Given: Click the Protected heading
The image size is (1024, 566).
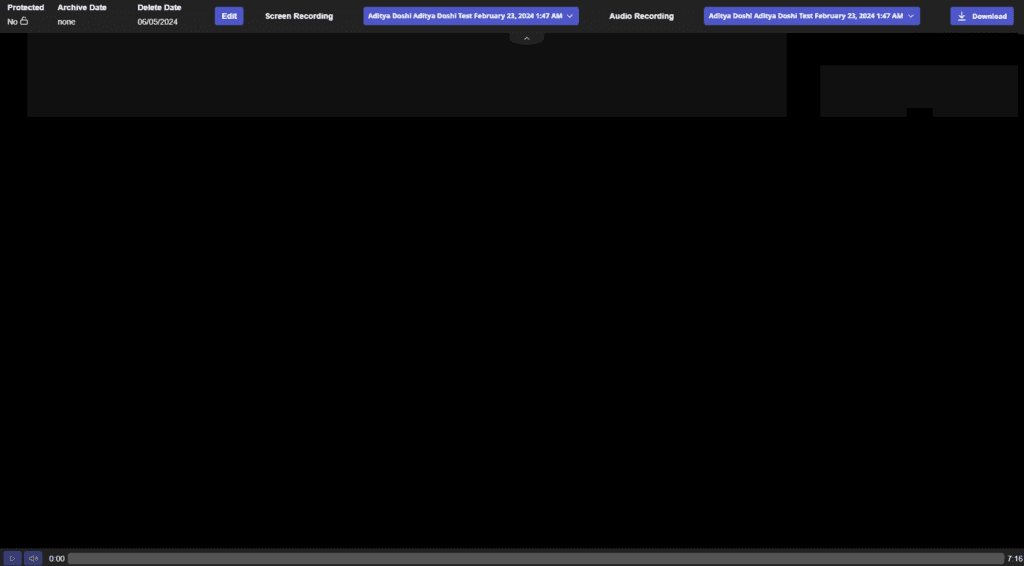Looking at the screenshot, I should click(25, 8).
